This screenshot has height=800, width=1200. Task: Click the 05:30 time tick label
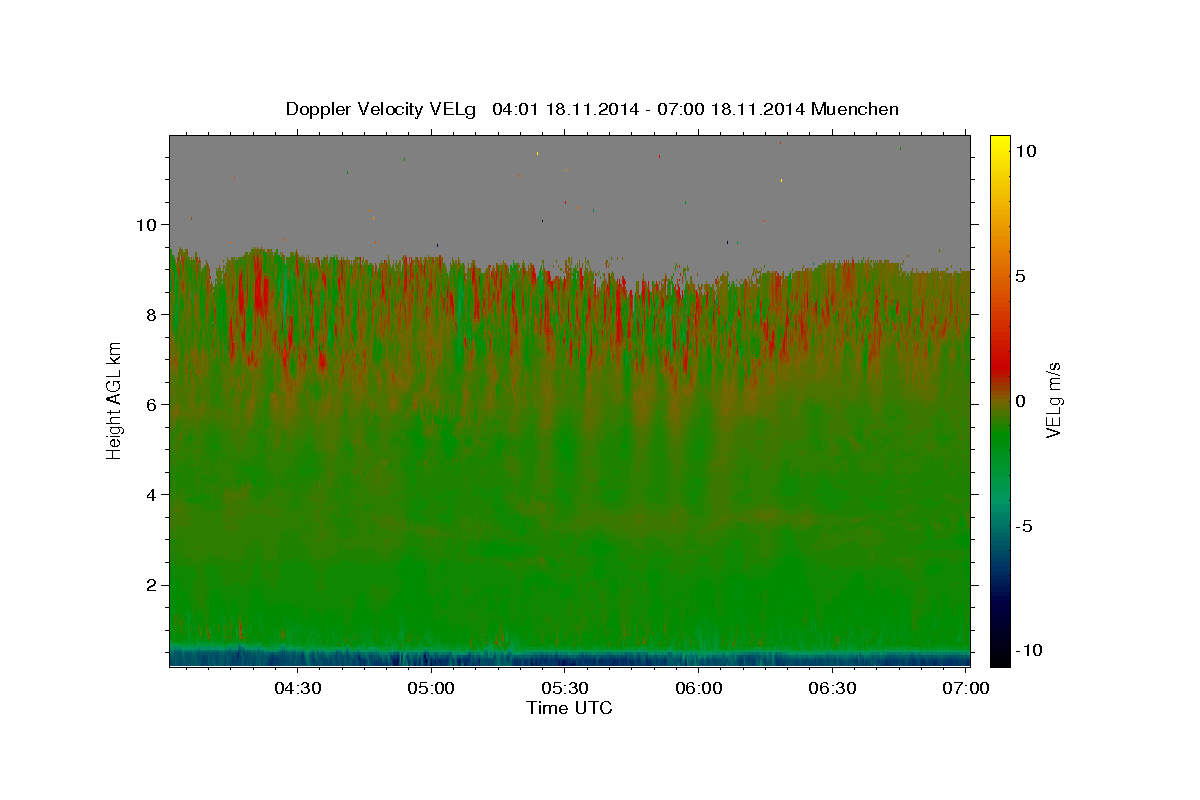(x=565, y=688)
